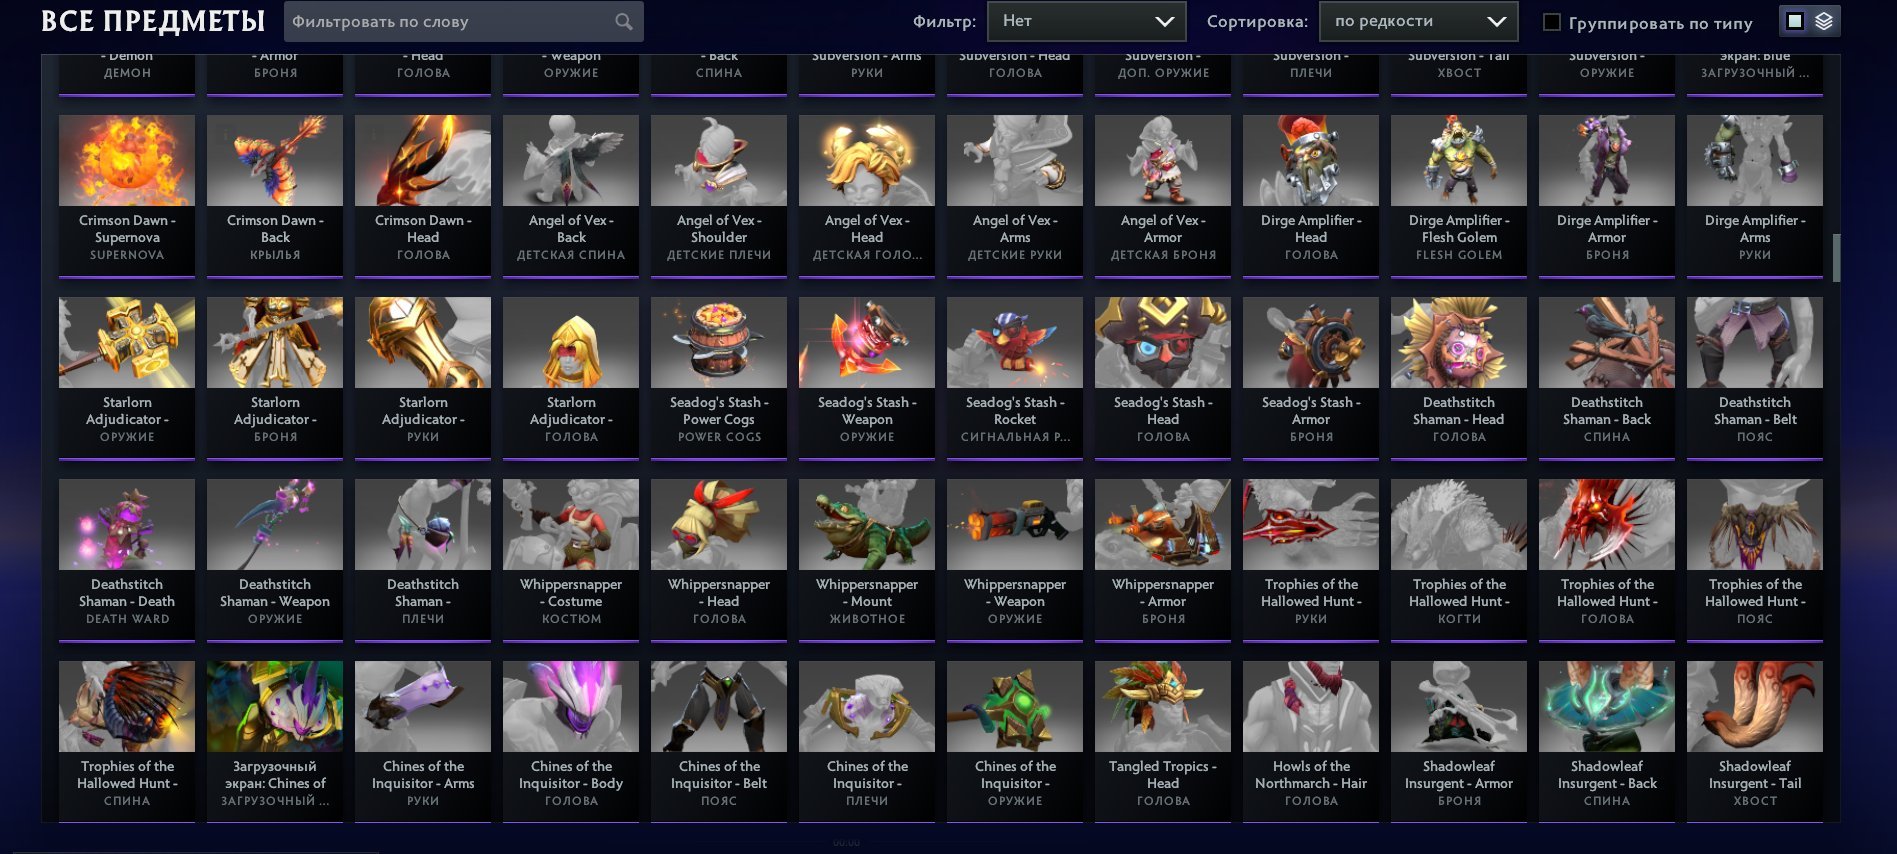1897x854 pixels.
Task: Select Howls of the Northmarch - Hair
Action: [1311, 741]
